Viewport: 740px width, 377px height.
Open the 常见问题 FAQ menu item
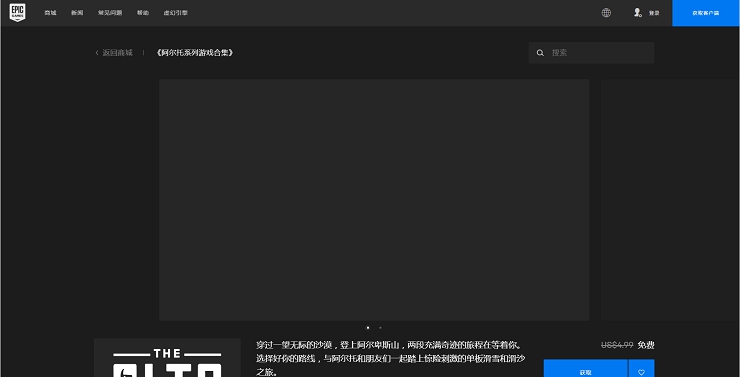(110, 13)
